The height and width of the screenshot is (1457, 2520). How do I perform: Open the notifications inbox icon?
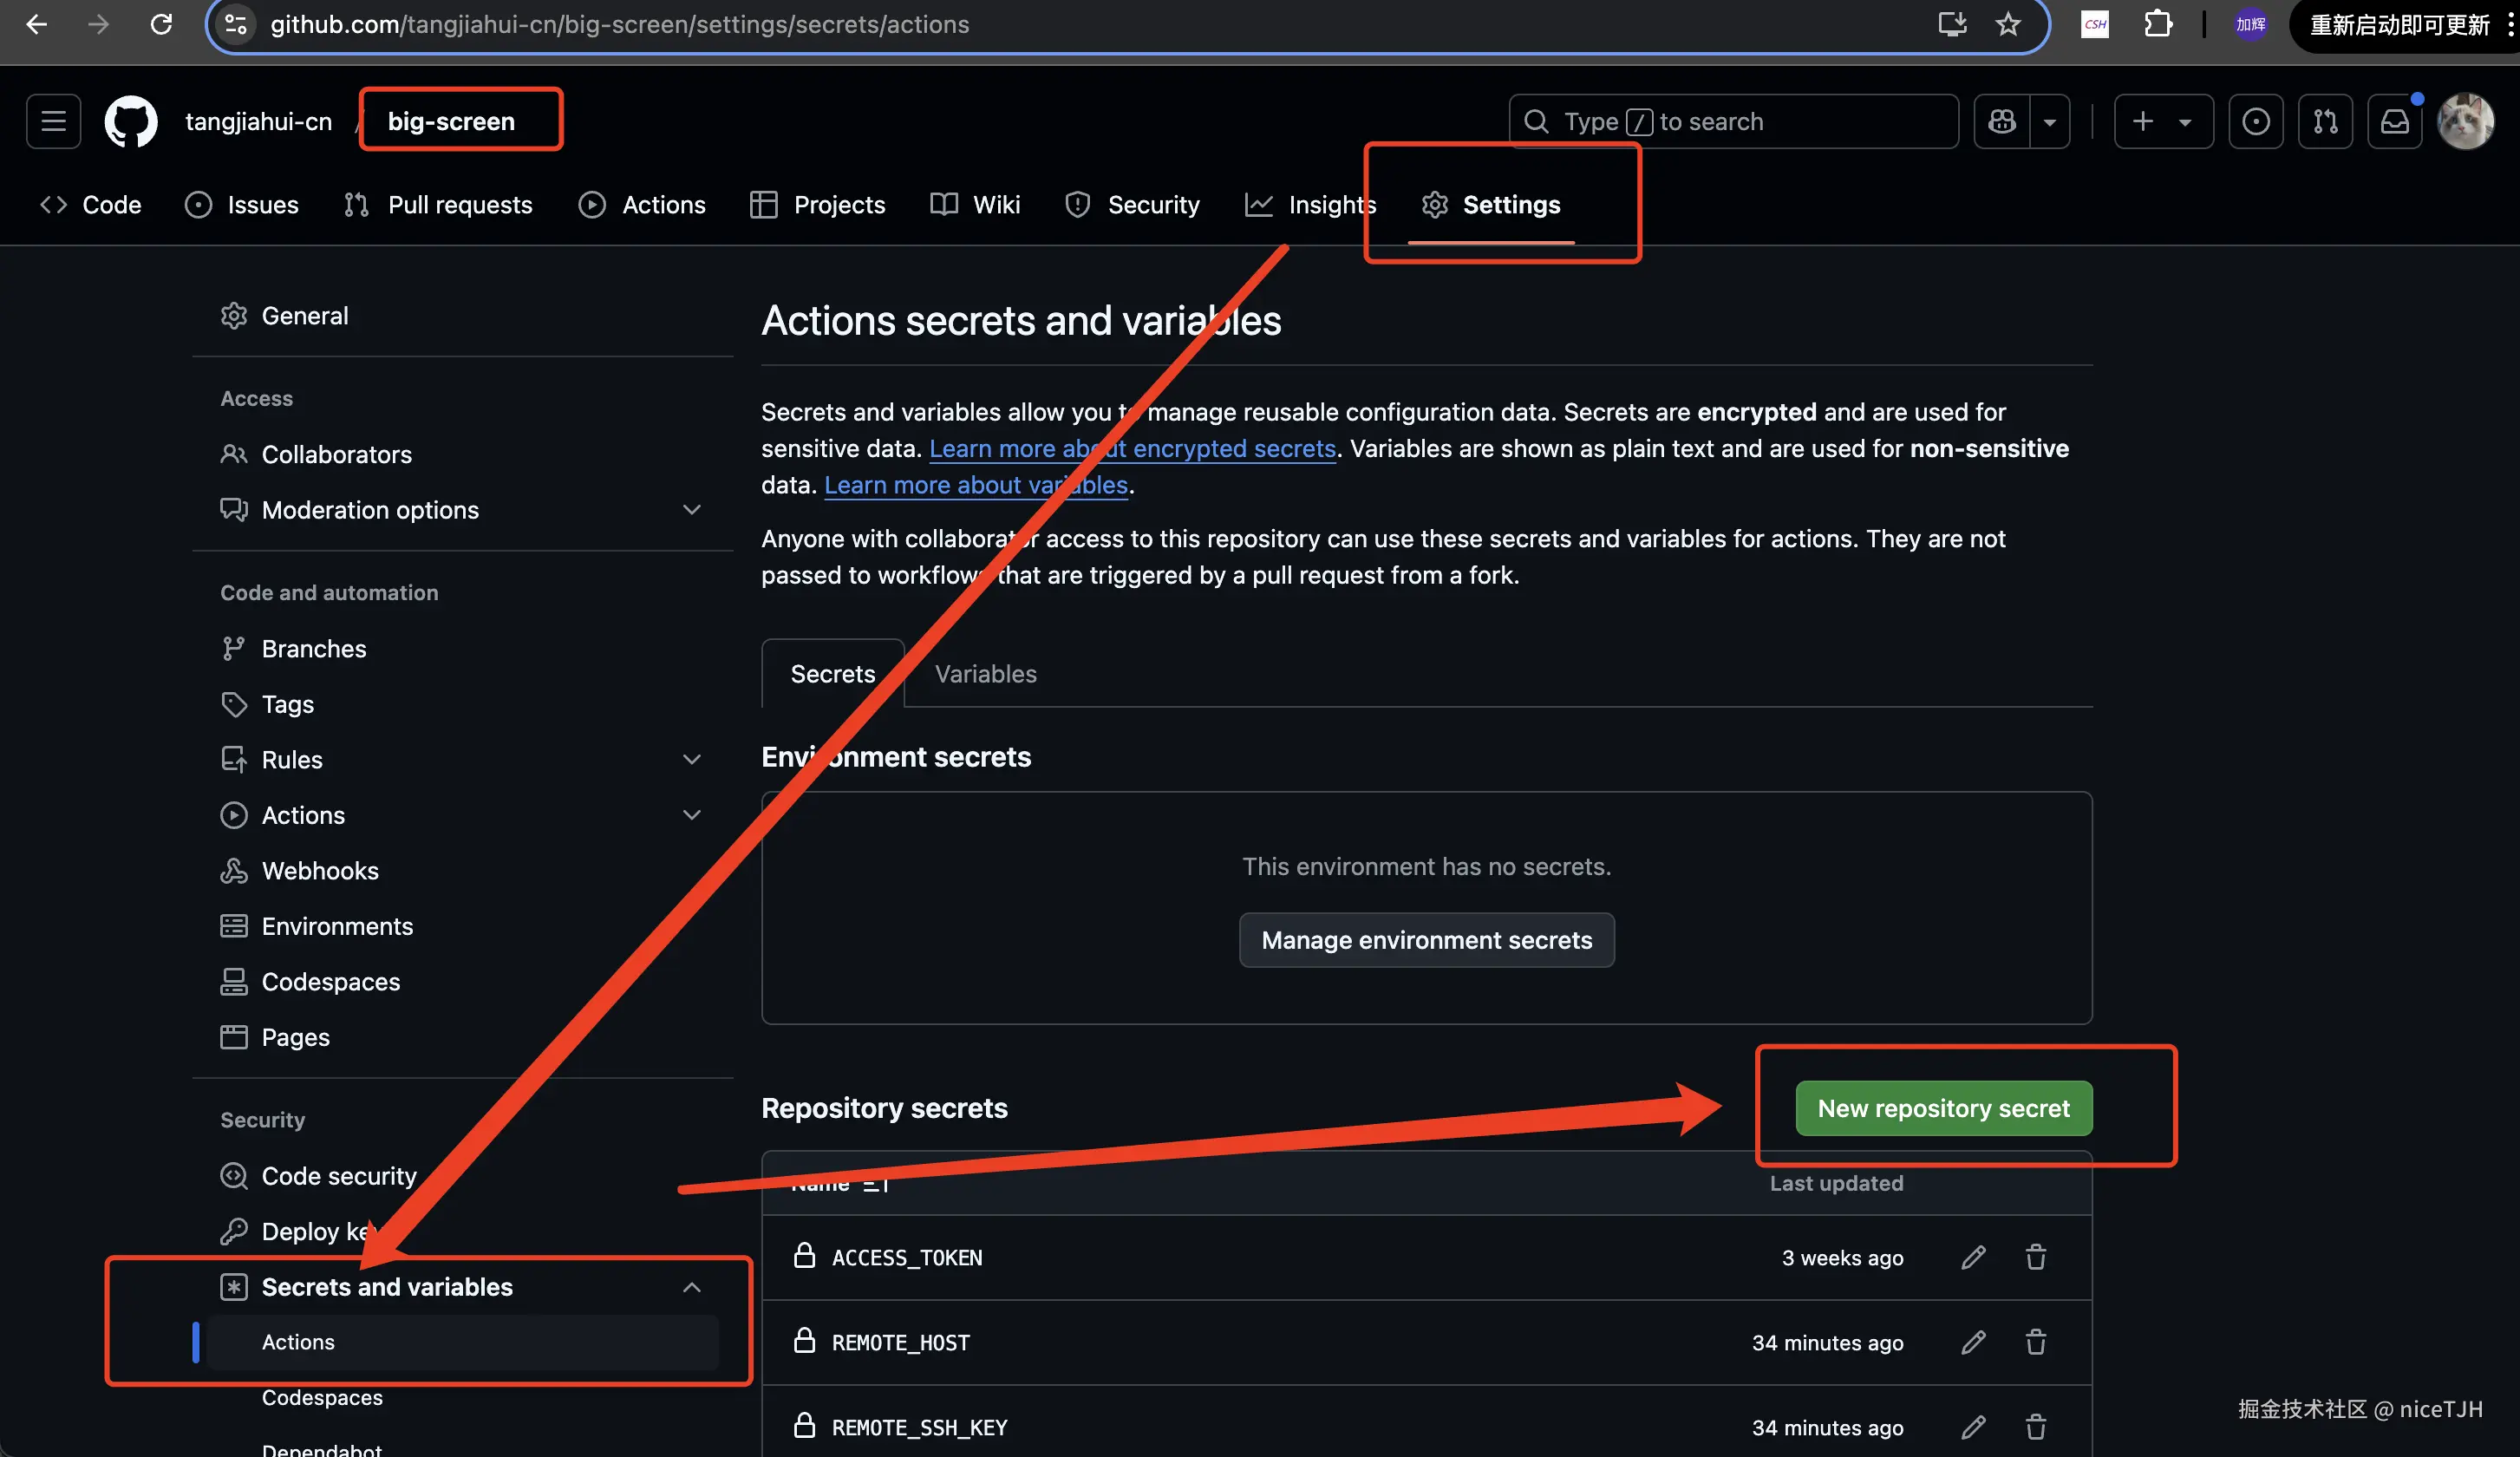pos(2394,121)
